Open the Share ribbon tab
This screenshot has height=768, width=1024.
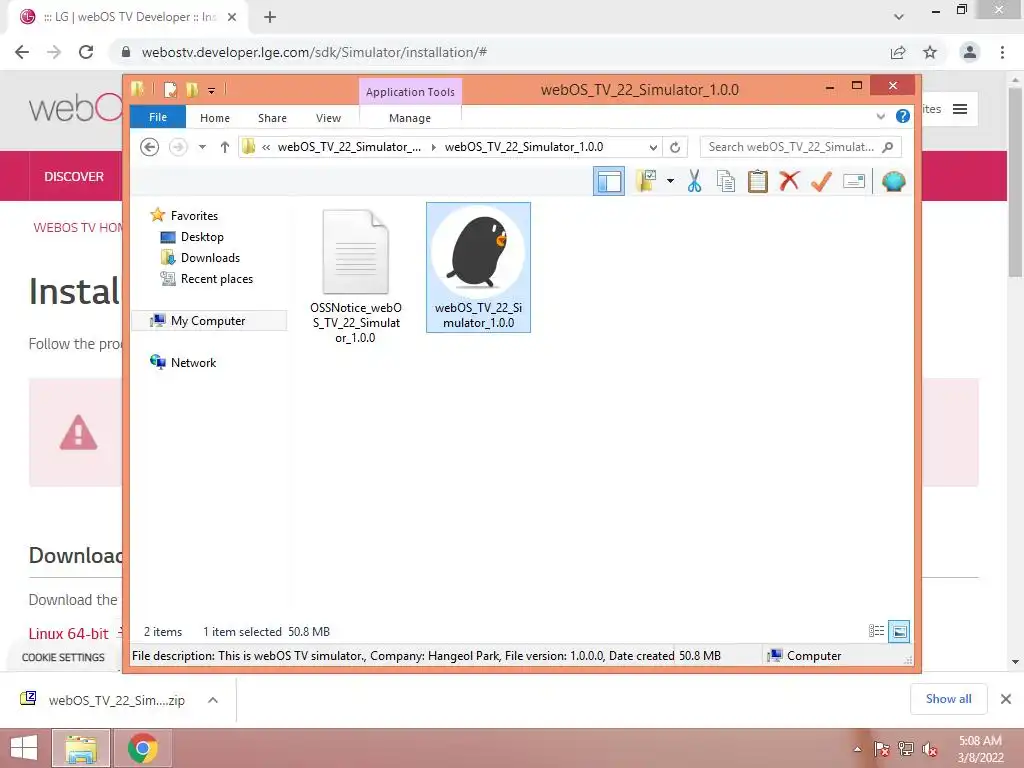pos(272,118)
